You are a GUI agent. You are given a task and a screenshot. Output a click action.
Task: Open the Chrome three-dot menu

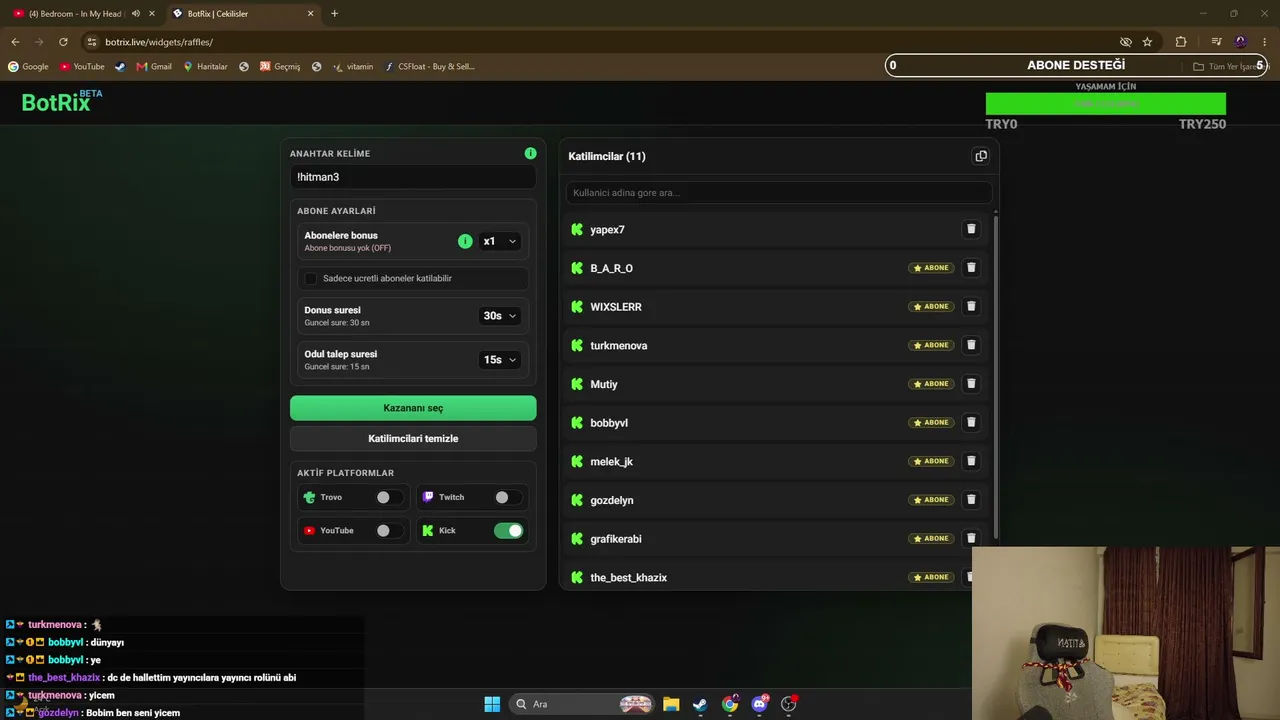point(1266,42)
